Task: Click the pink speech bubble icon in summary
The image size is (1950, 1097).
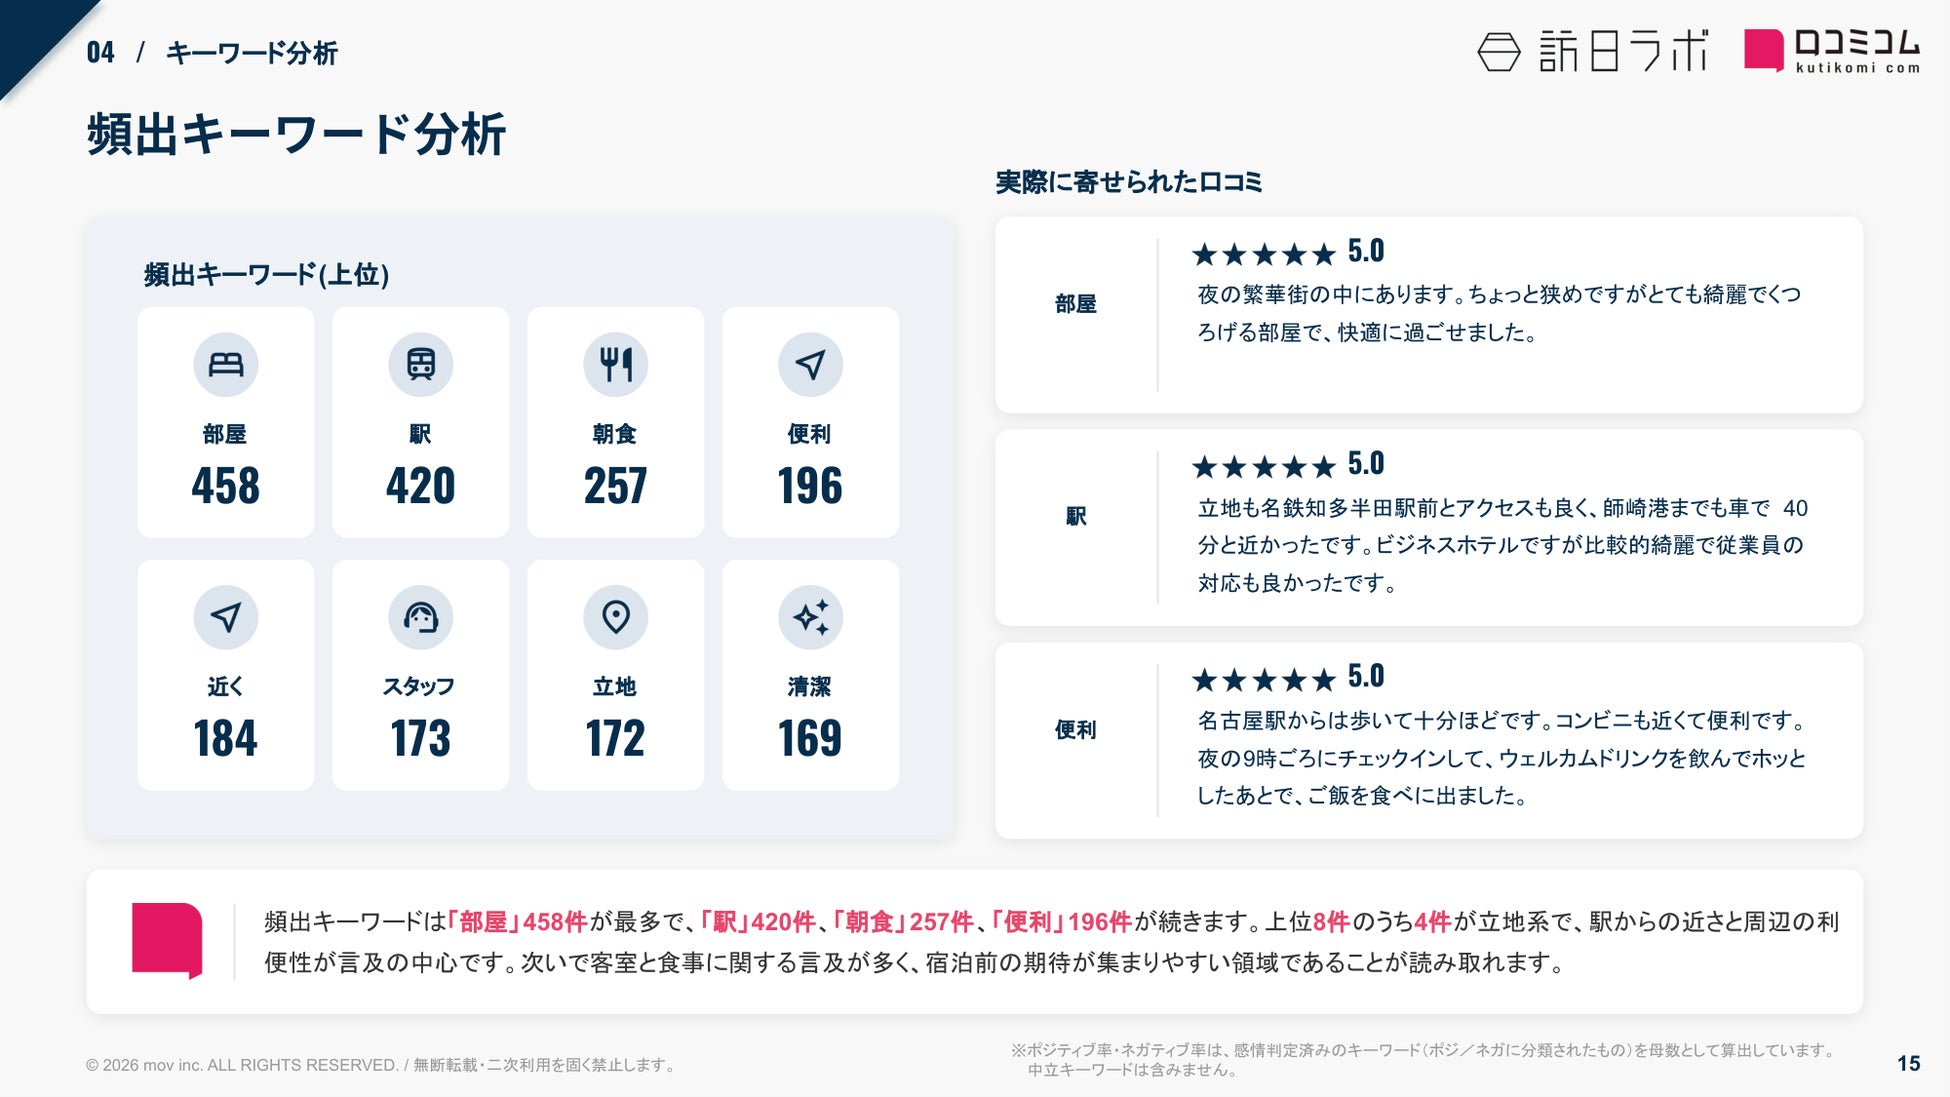Action: click(x=167, y=940)
